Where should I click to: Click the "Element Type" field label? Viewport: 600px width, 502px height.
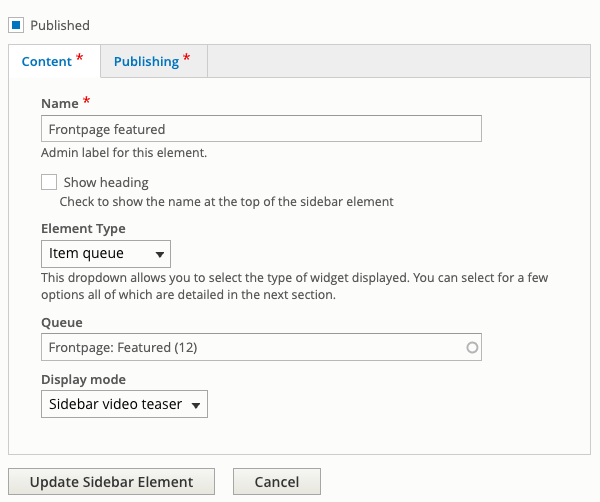click(x=83, y=229)
